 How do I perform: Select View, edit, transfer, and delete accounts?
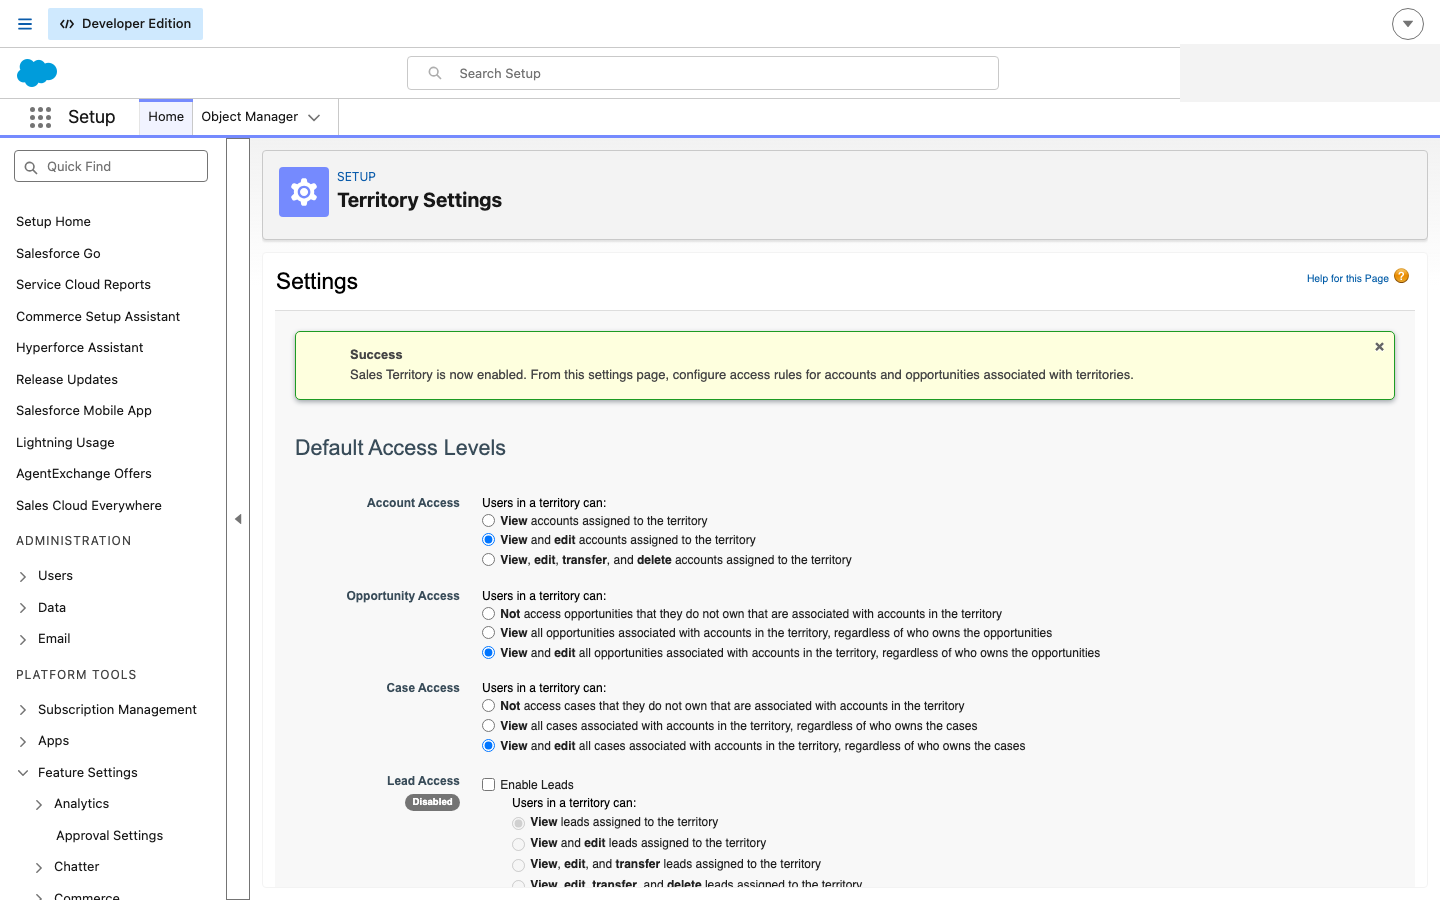coord(488,560)
